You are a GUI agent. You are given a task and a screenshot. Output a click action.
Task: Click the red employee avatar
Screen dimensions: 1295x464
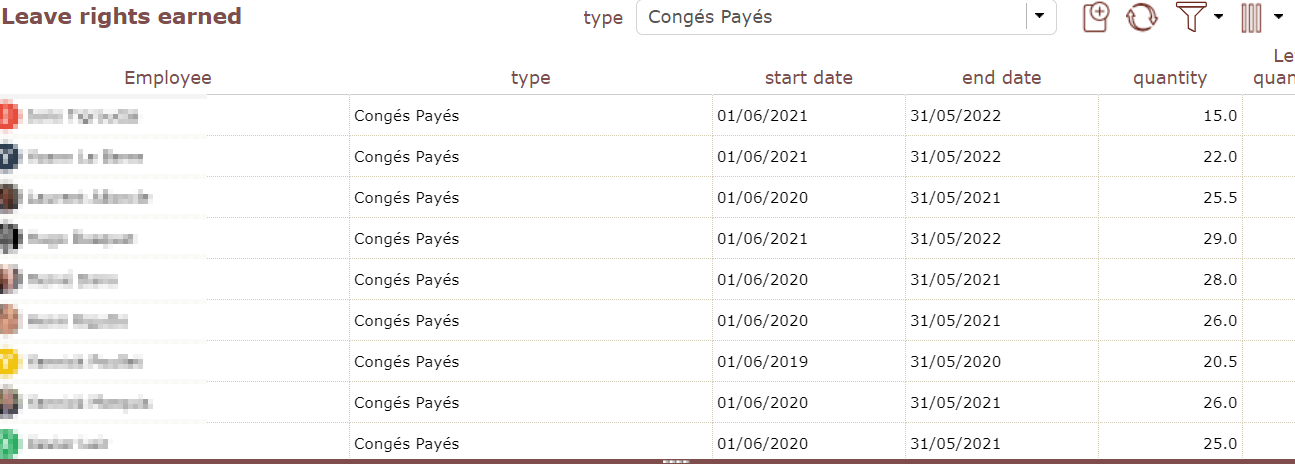8,116
